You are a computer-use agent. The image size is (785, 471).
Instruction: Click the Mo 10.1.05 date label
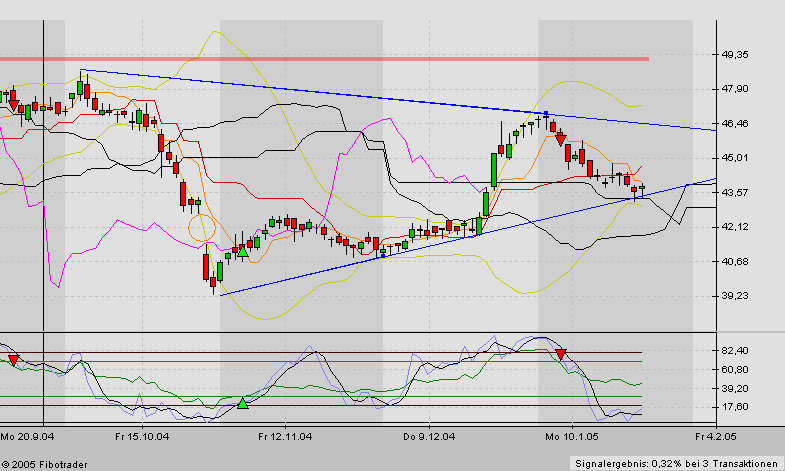click(x=573, y=437)
